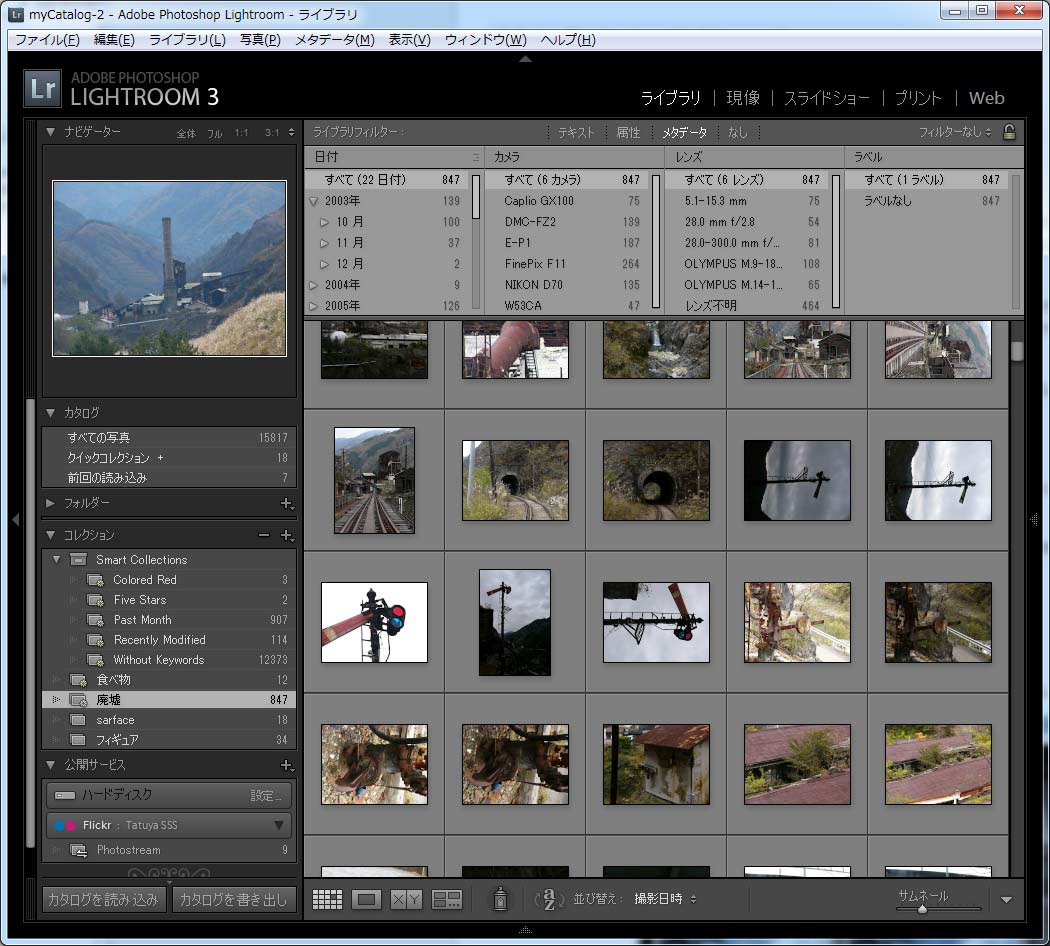Switch to grid view icon in toolbar
The height and width of the screenshot is (946, 1050).
327,900
